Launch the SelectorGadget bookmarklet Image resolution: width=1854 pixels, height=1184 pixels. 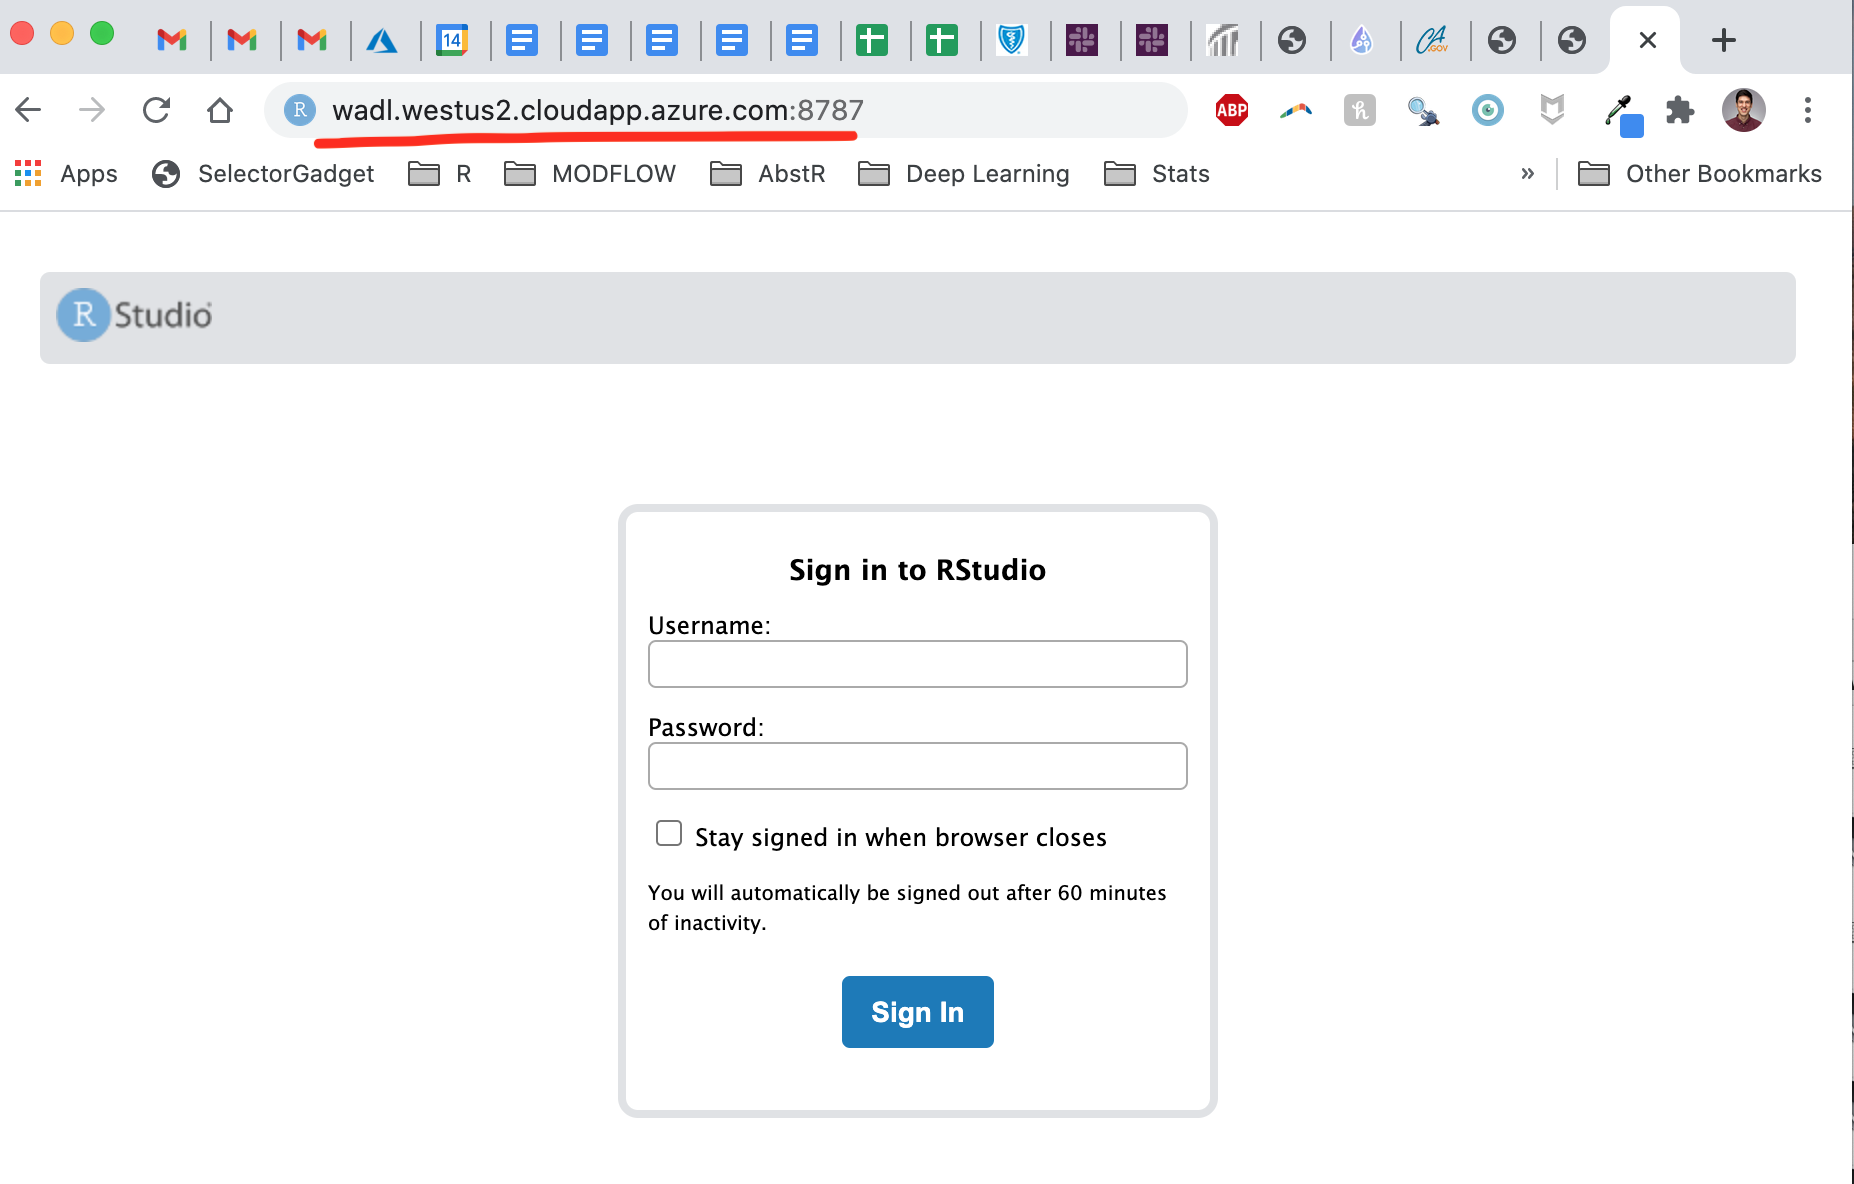point(263,174)
